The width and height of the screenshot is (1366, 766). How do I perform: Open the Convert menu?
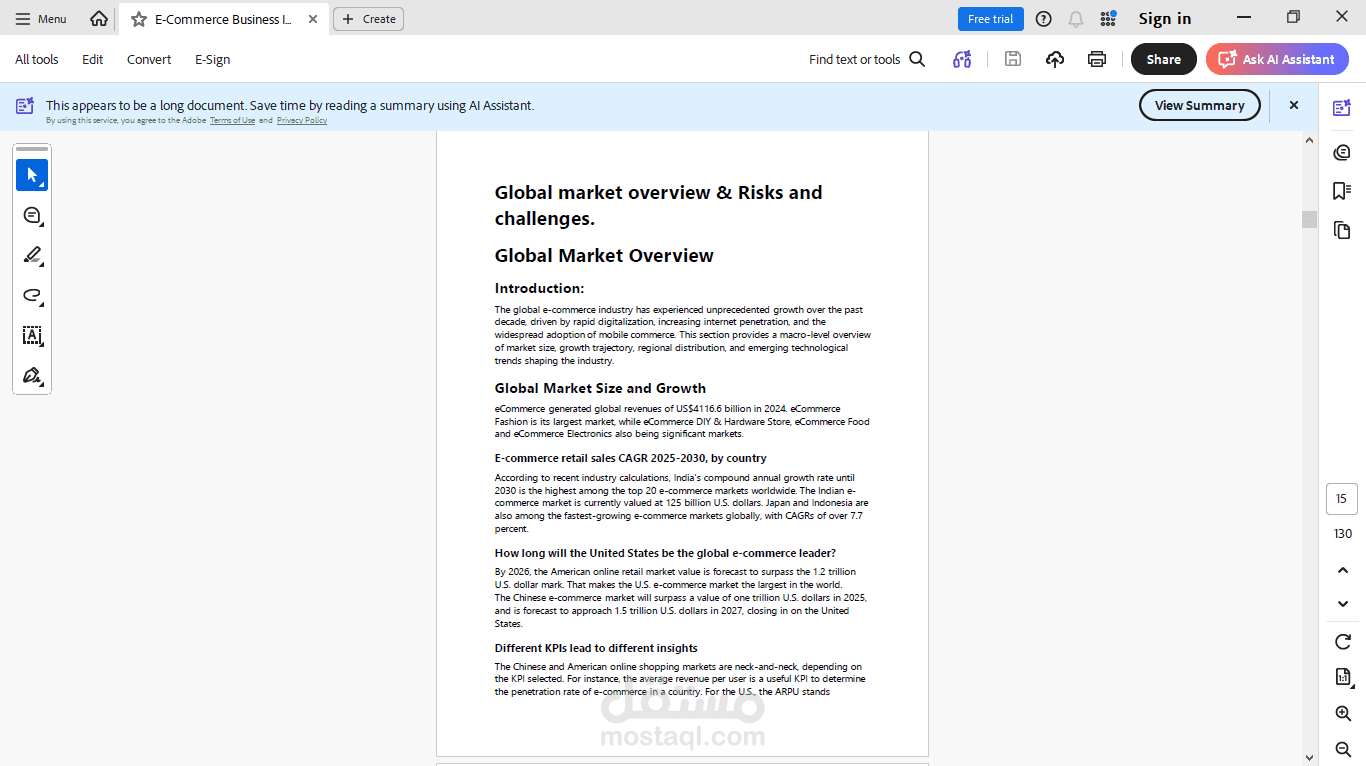149,59
